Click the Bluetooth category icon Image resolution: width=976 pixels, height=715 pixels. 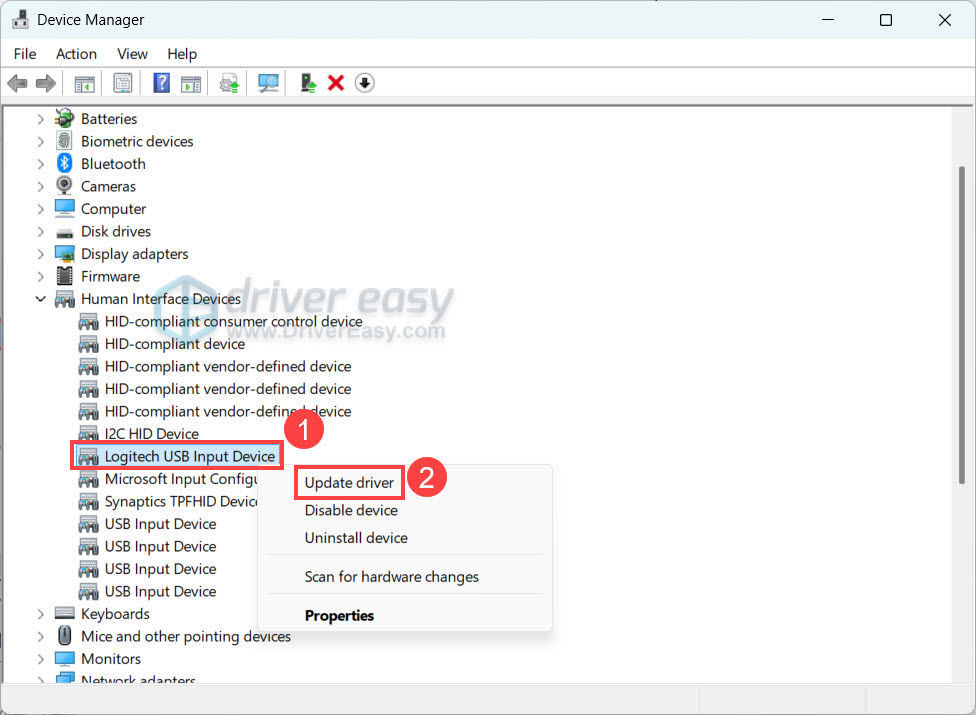coord(64,164)
